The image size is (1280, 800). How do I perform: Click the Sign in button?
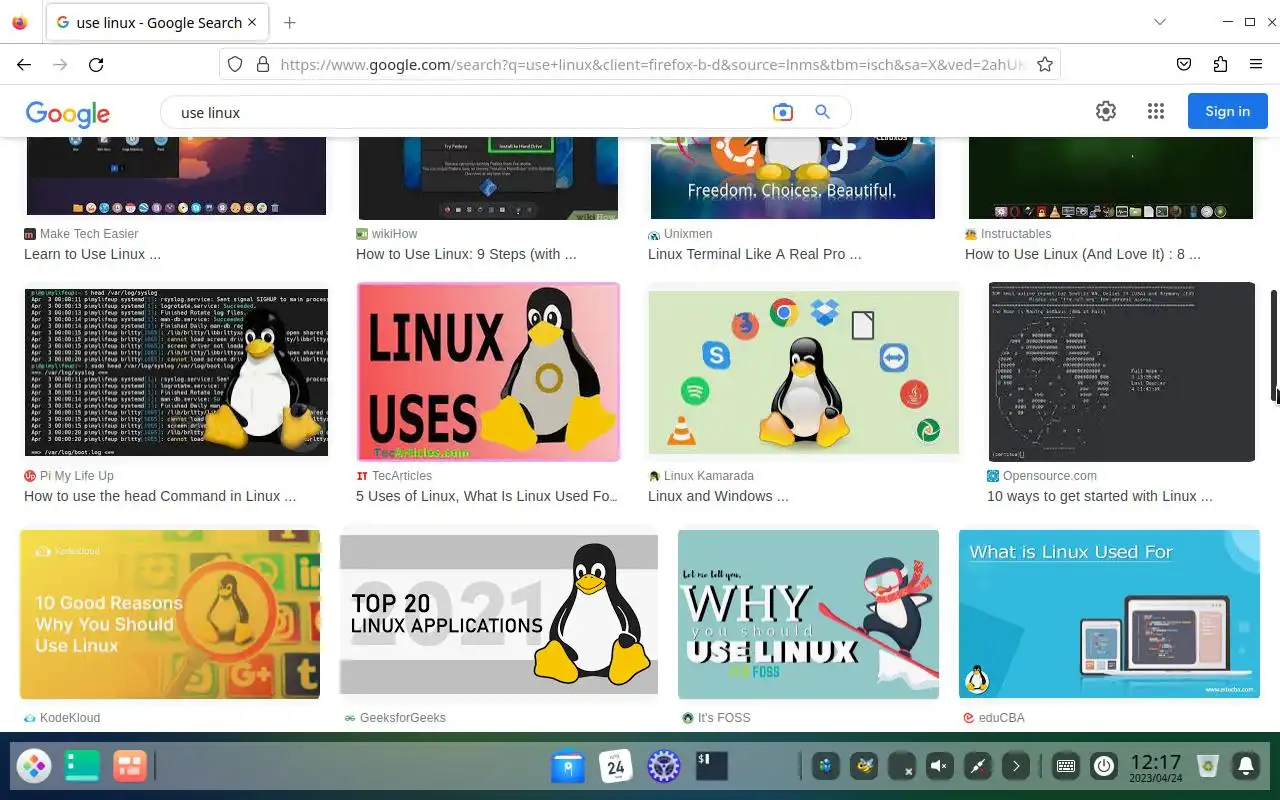point(1227,111)
